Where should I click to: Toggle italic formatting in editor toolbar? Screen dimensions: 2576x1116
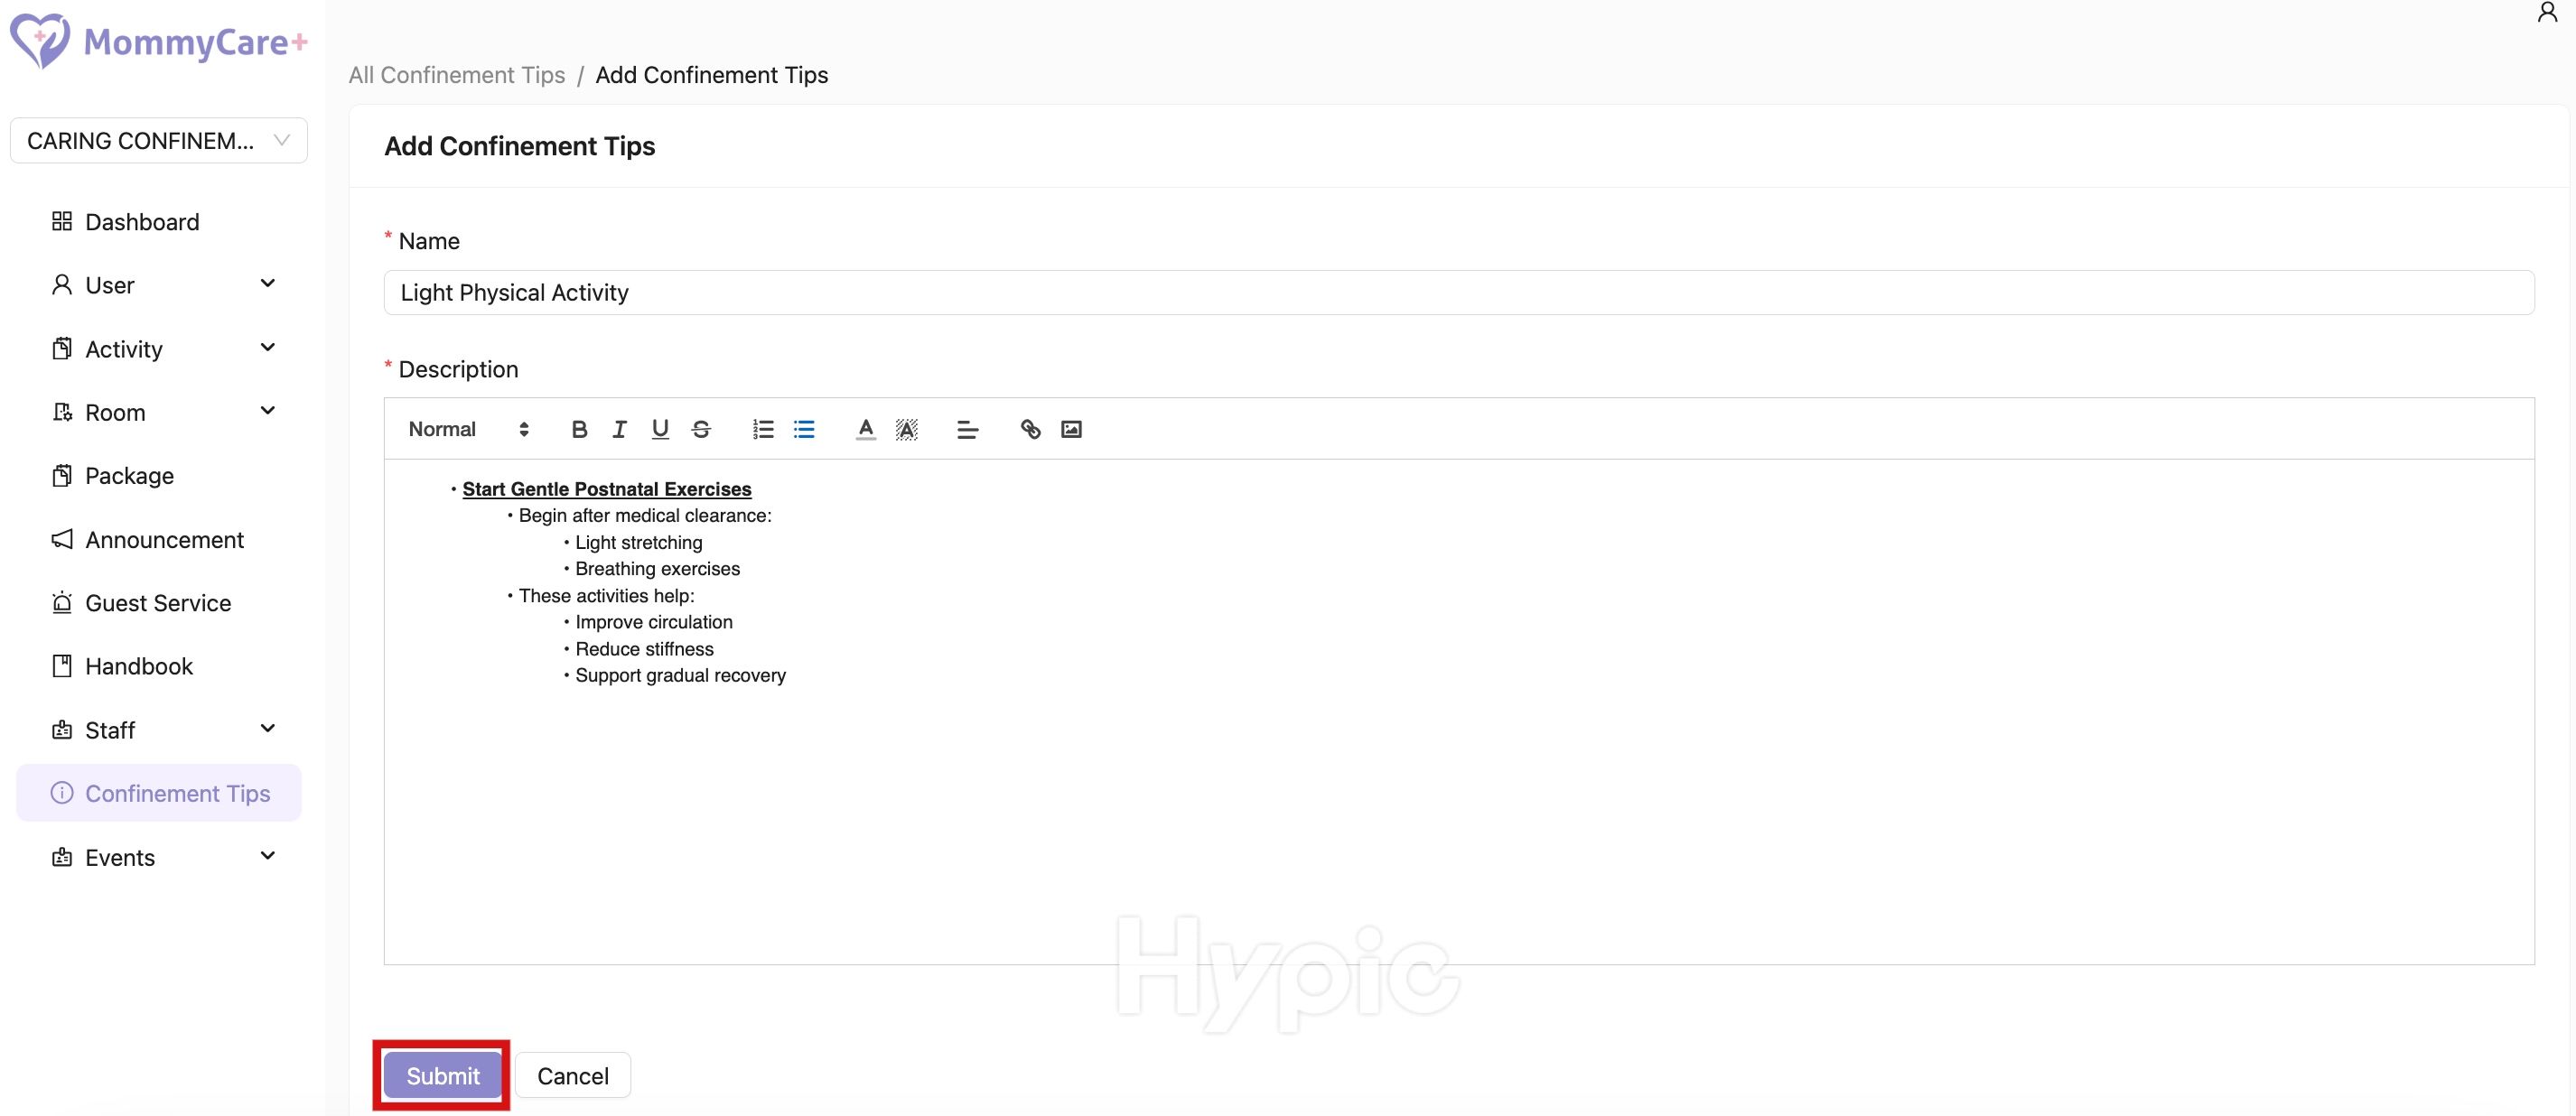pos(619,429)
